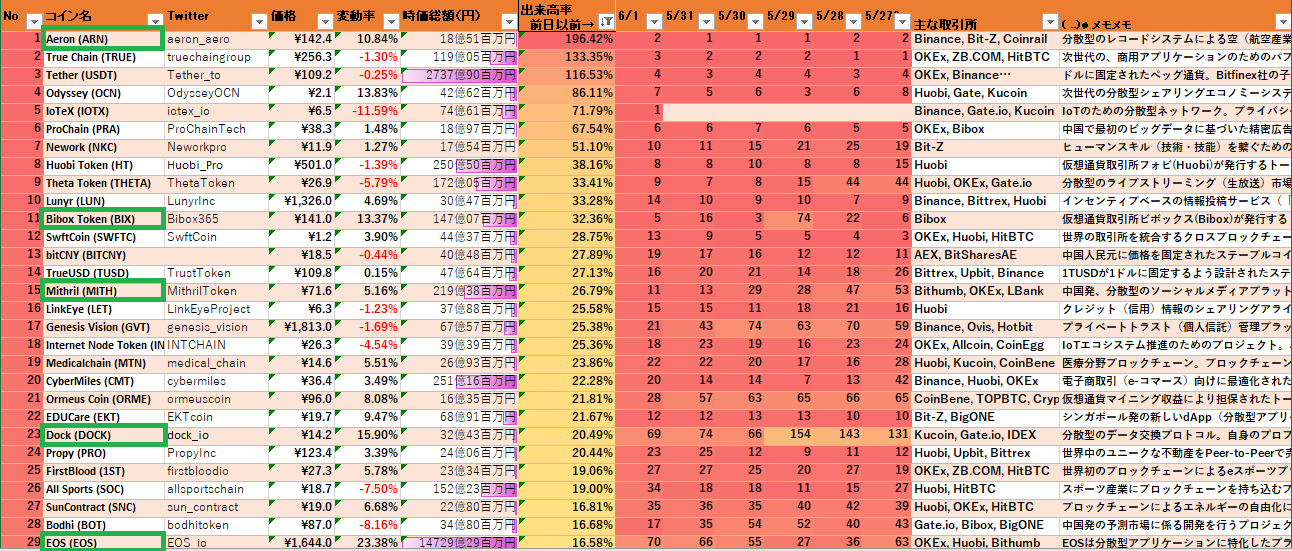Open the 価格 column filter dropdown
The height and width of the screenshot is (551, 1292).
pyautogui.click(x=324, y=21)
